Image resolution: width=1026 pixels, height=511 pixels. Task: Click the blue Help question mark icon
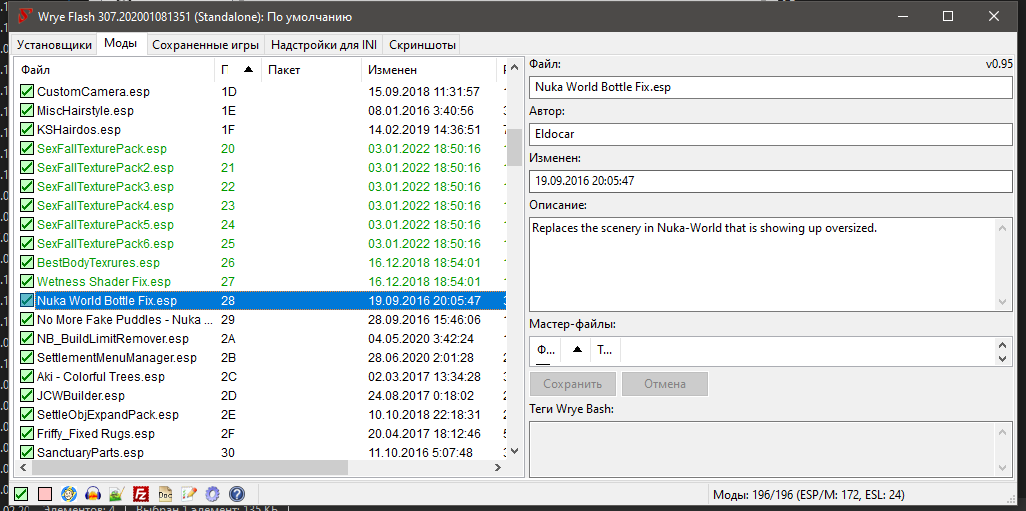[x=237, y=493]
